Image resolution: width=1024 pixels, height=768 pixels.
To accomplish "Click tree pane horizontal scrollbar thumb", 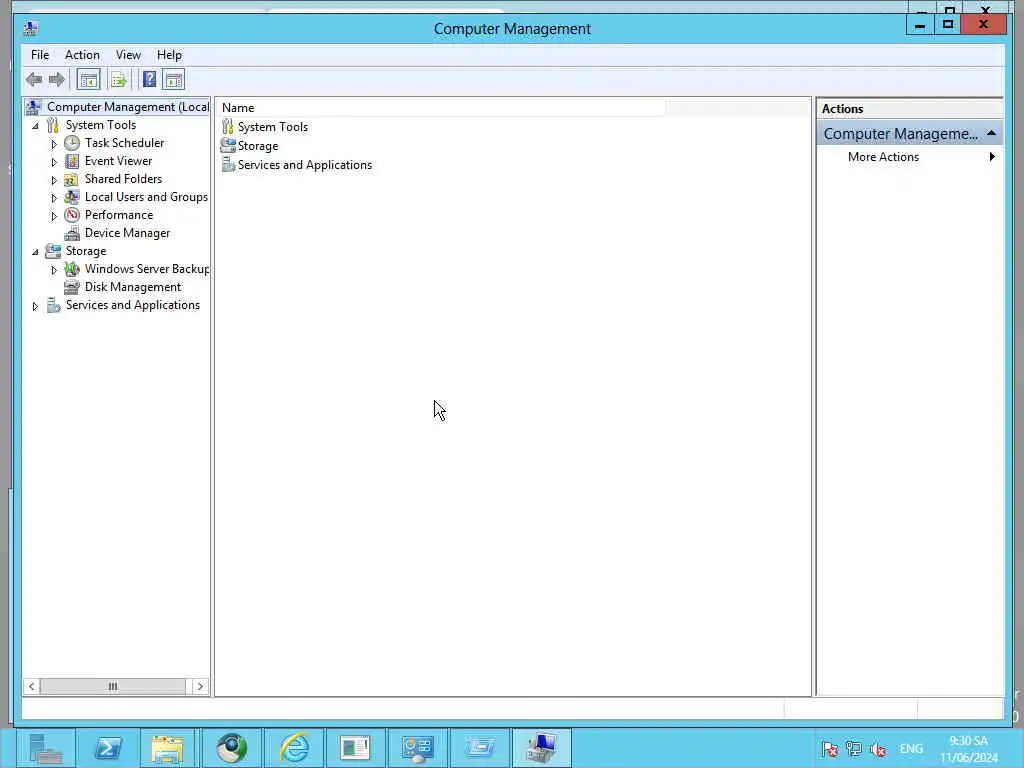I will pyautogui.click(x=112, y=686).
